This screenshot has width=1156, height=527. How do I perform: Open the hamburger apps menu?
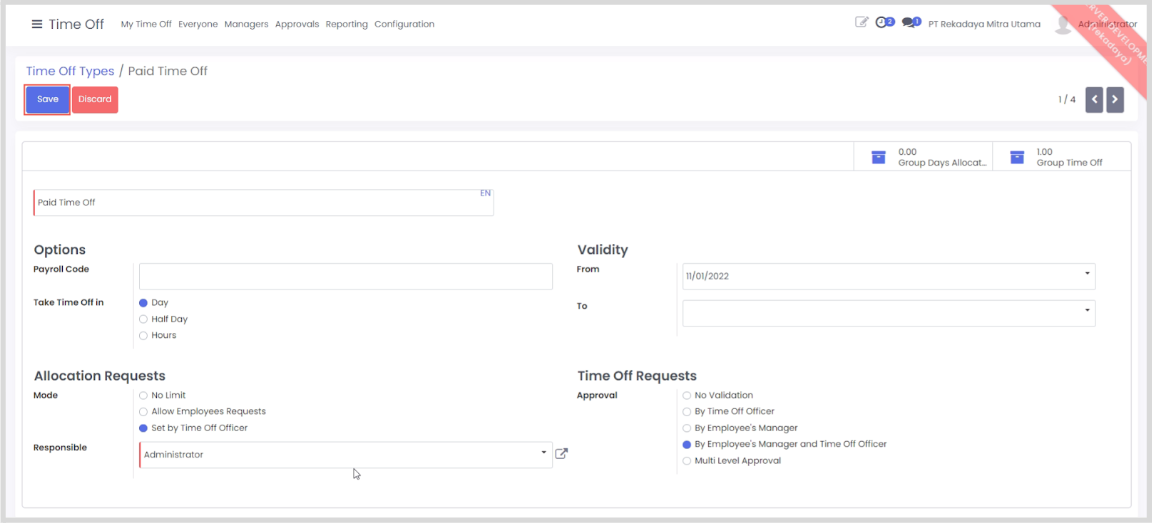point(37,24)
